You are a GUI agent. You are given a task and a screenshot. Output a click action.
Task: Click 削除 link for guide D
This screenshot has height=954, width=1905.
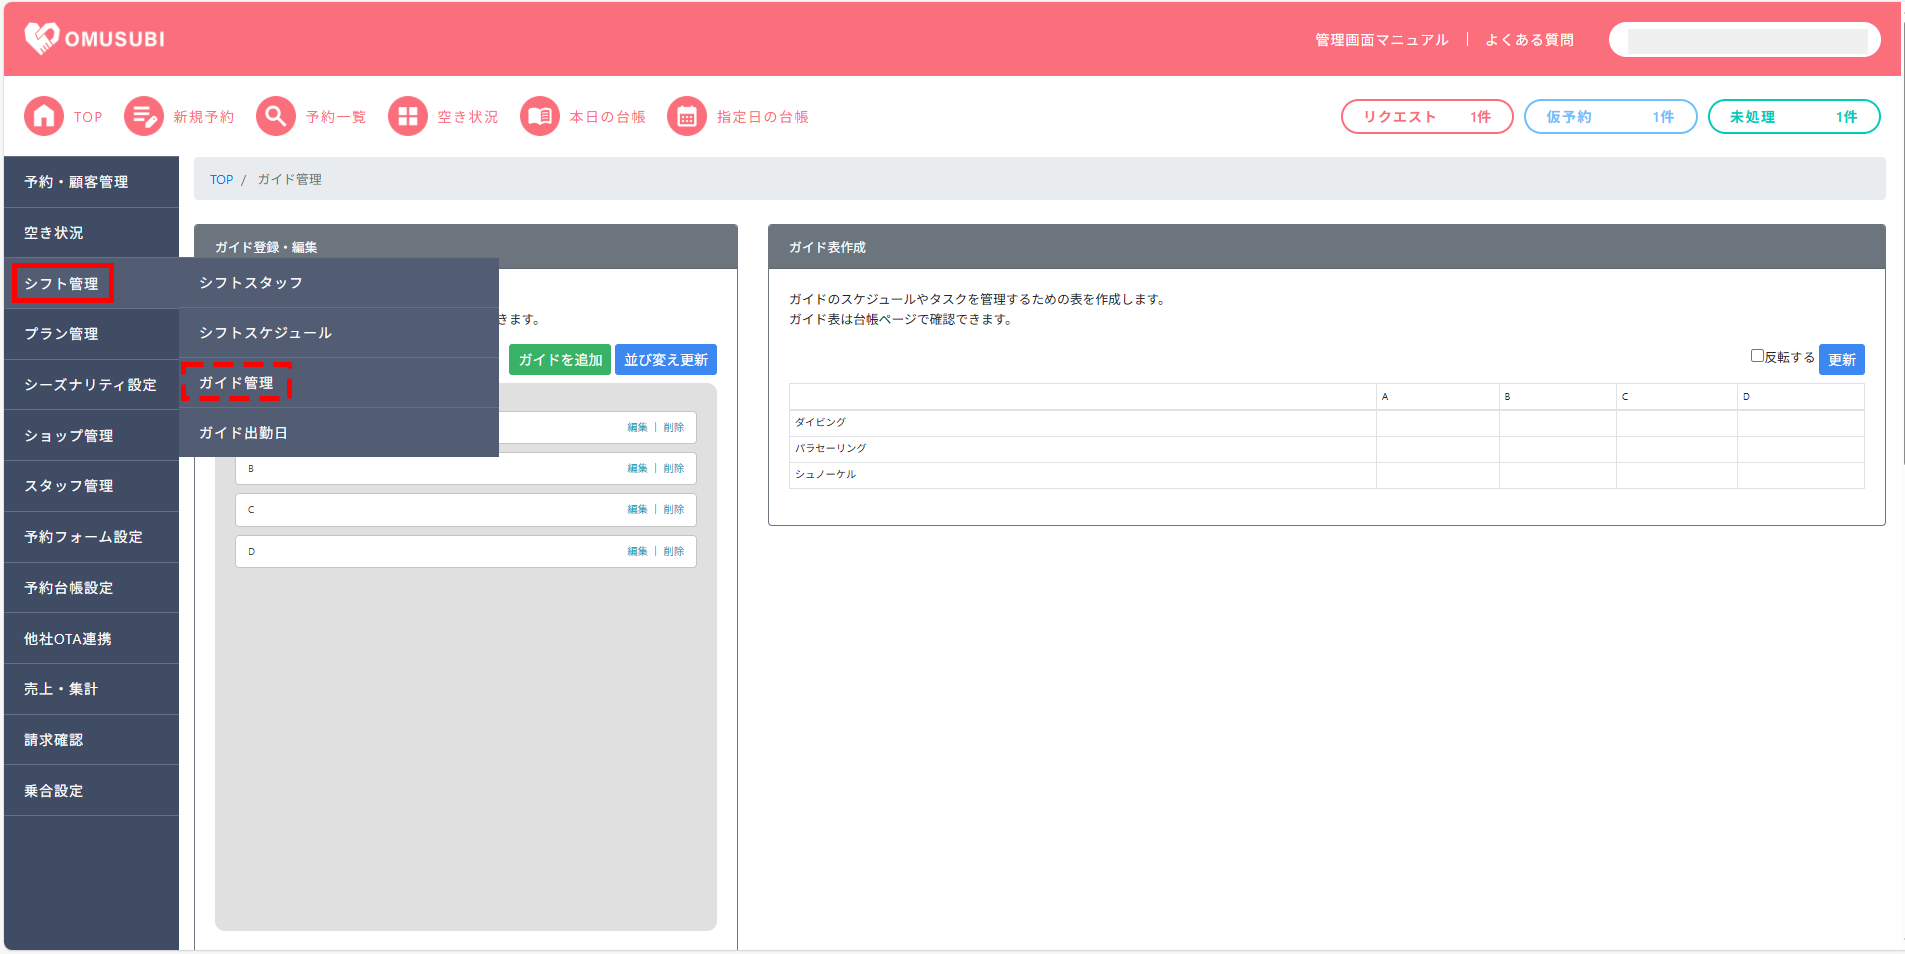click(674, 552)
